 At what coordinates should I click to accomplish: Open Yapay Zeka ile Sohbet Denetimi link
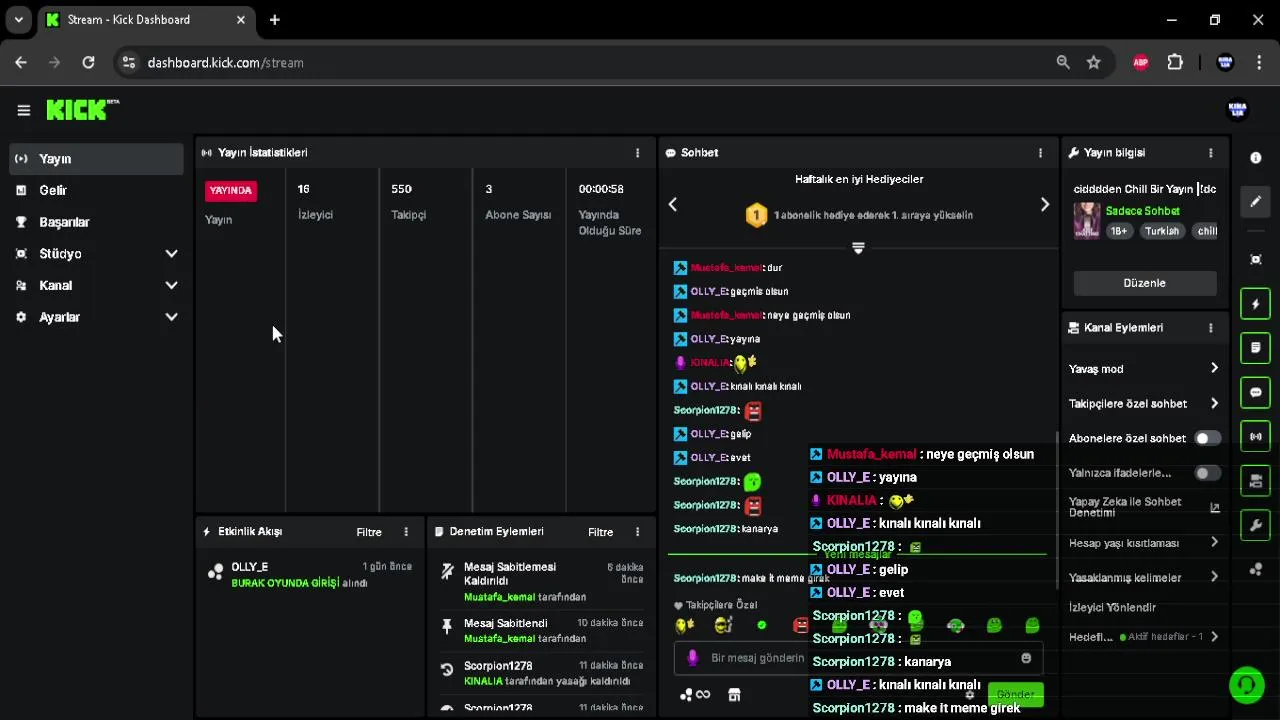click(1144, 507)
